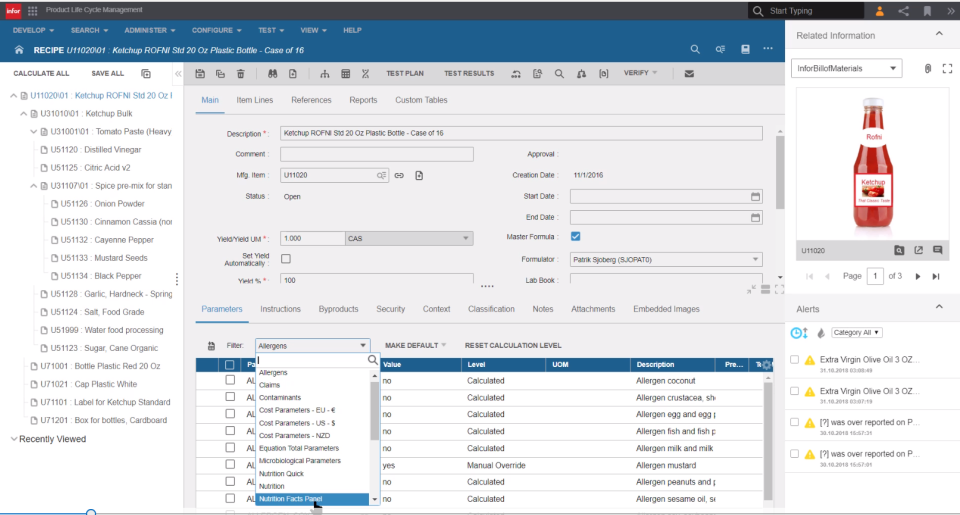Click the envelope mail icon
The width and height of the screenshot is (960, 515).
(689, 74)
